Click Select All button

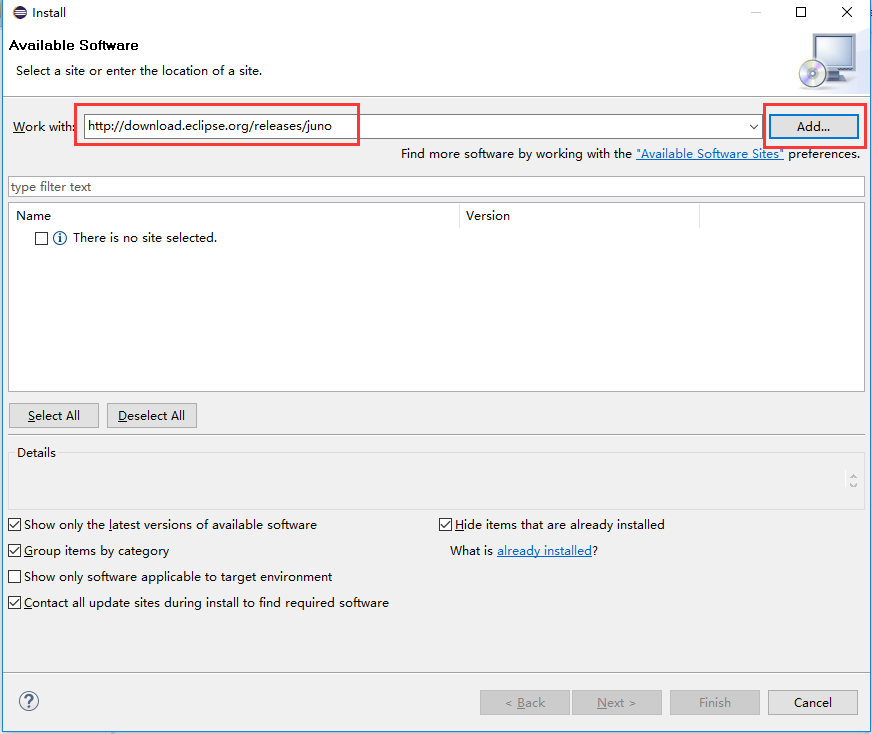(x=54, y=415)
